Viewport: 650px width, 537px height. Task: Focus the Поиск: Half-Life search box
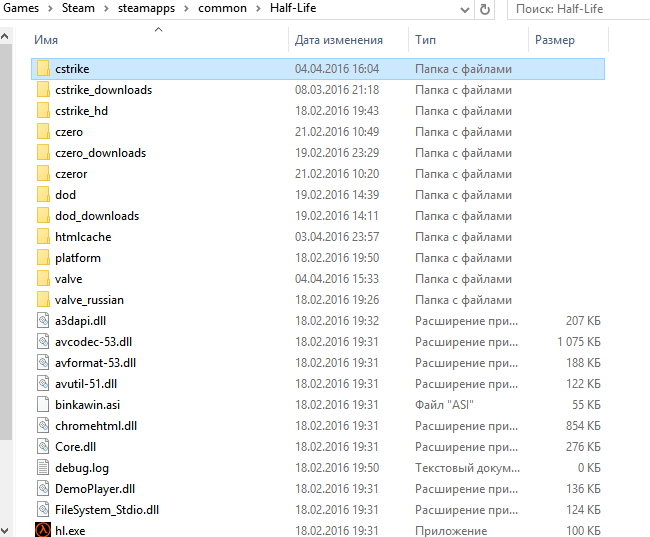pos(579,9)
